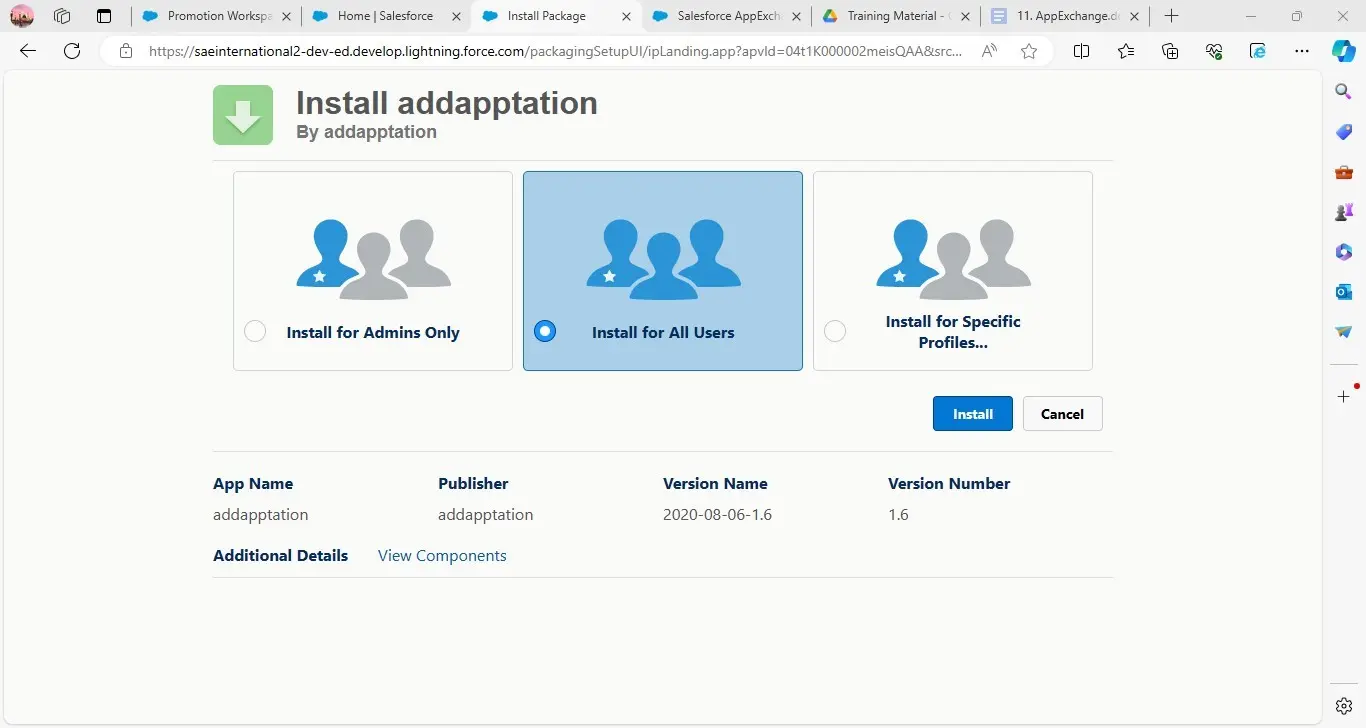Open the Shopping tag sidebar icon
1366x728 pixels.
click(x=1344, y=132)
